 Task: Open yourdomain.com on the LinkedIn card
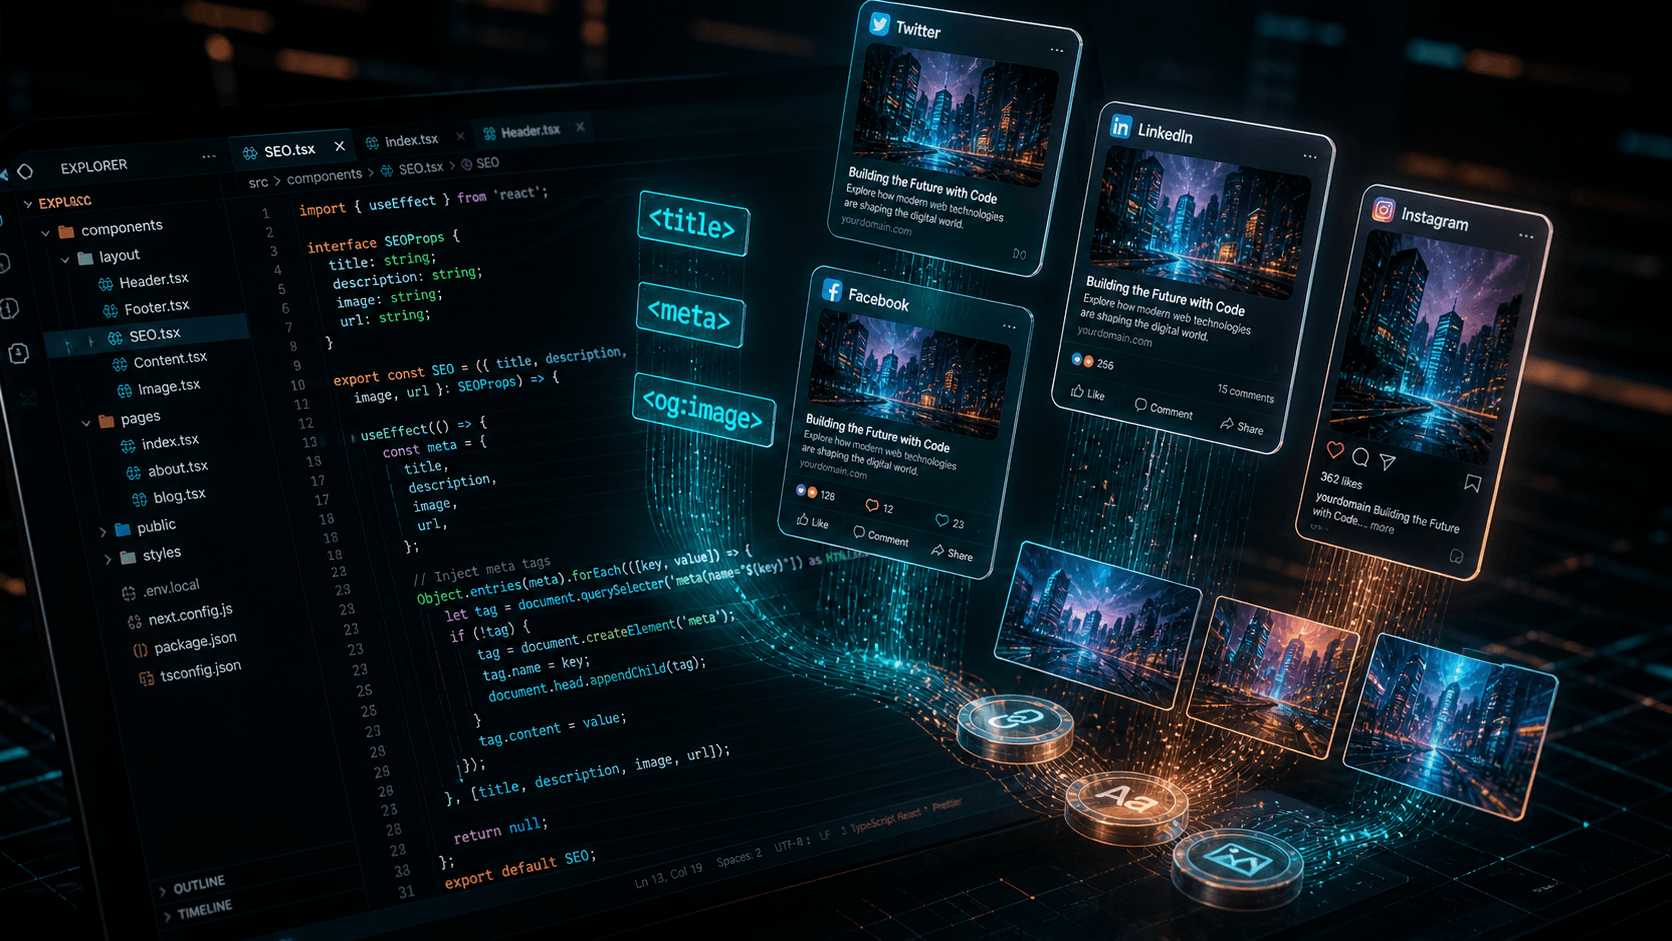pyautogui.click(x=1115, y=336)
